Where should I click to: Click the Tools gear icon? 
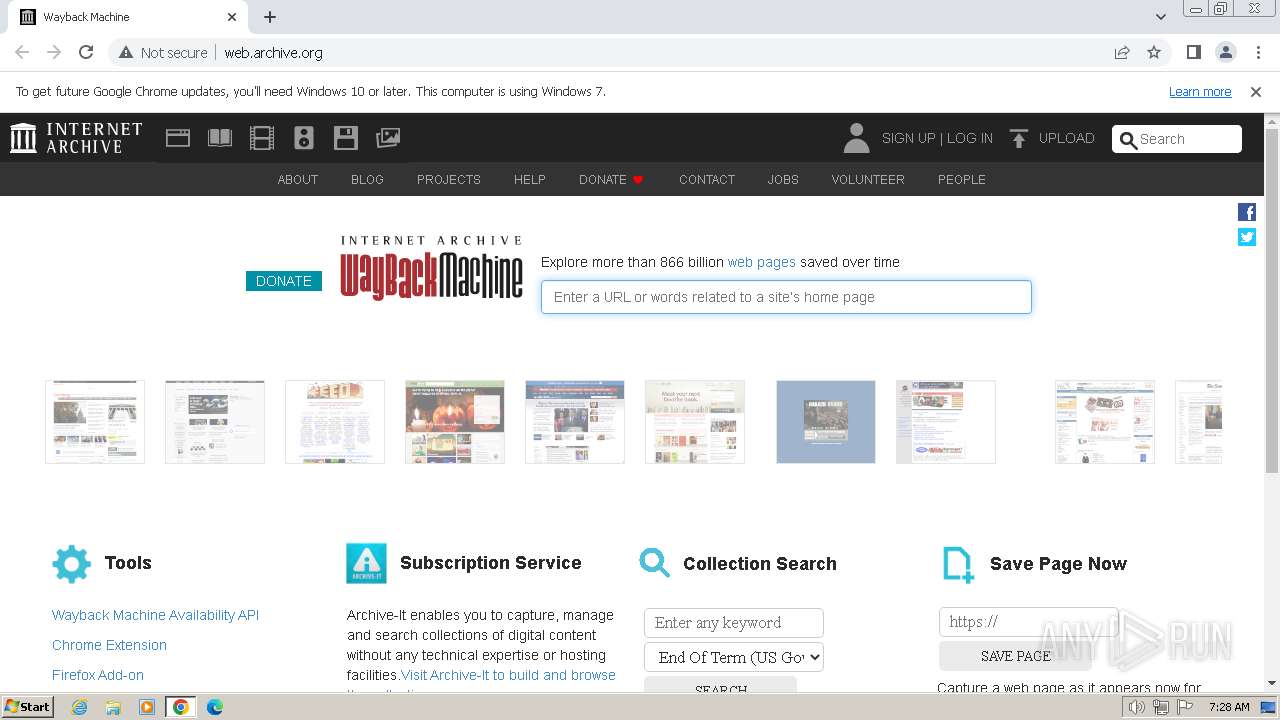click(x=71, y=564)
